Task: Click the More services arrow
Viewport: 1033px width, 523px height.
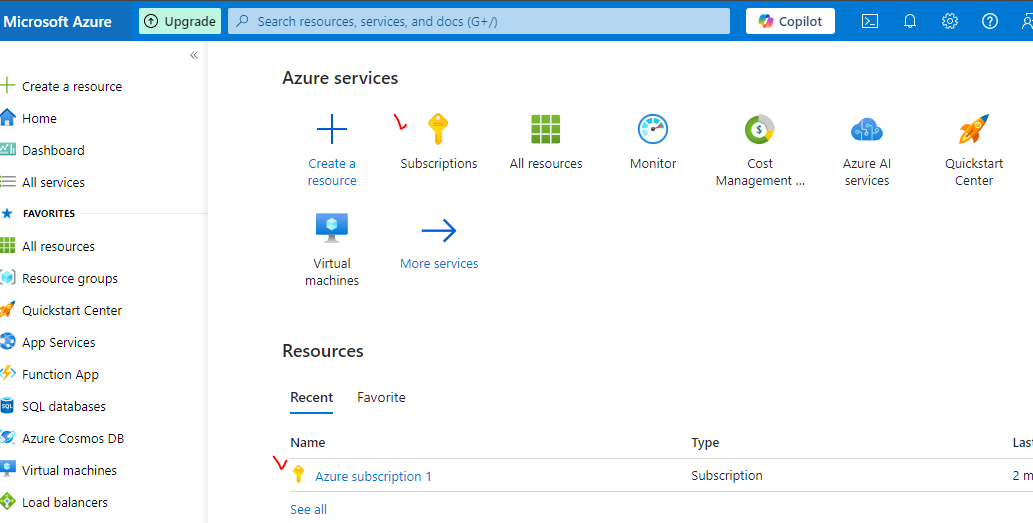Action: (439, 230)
